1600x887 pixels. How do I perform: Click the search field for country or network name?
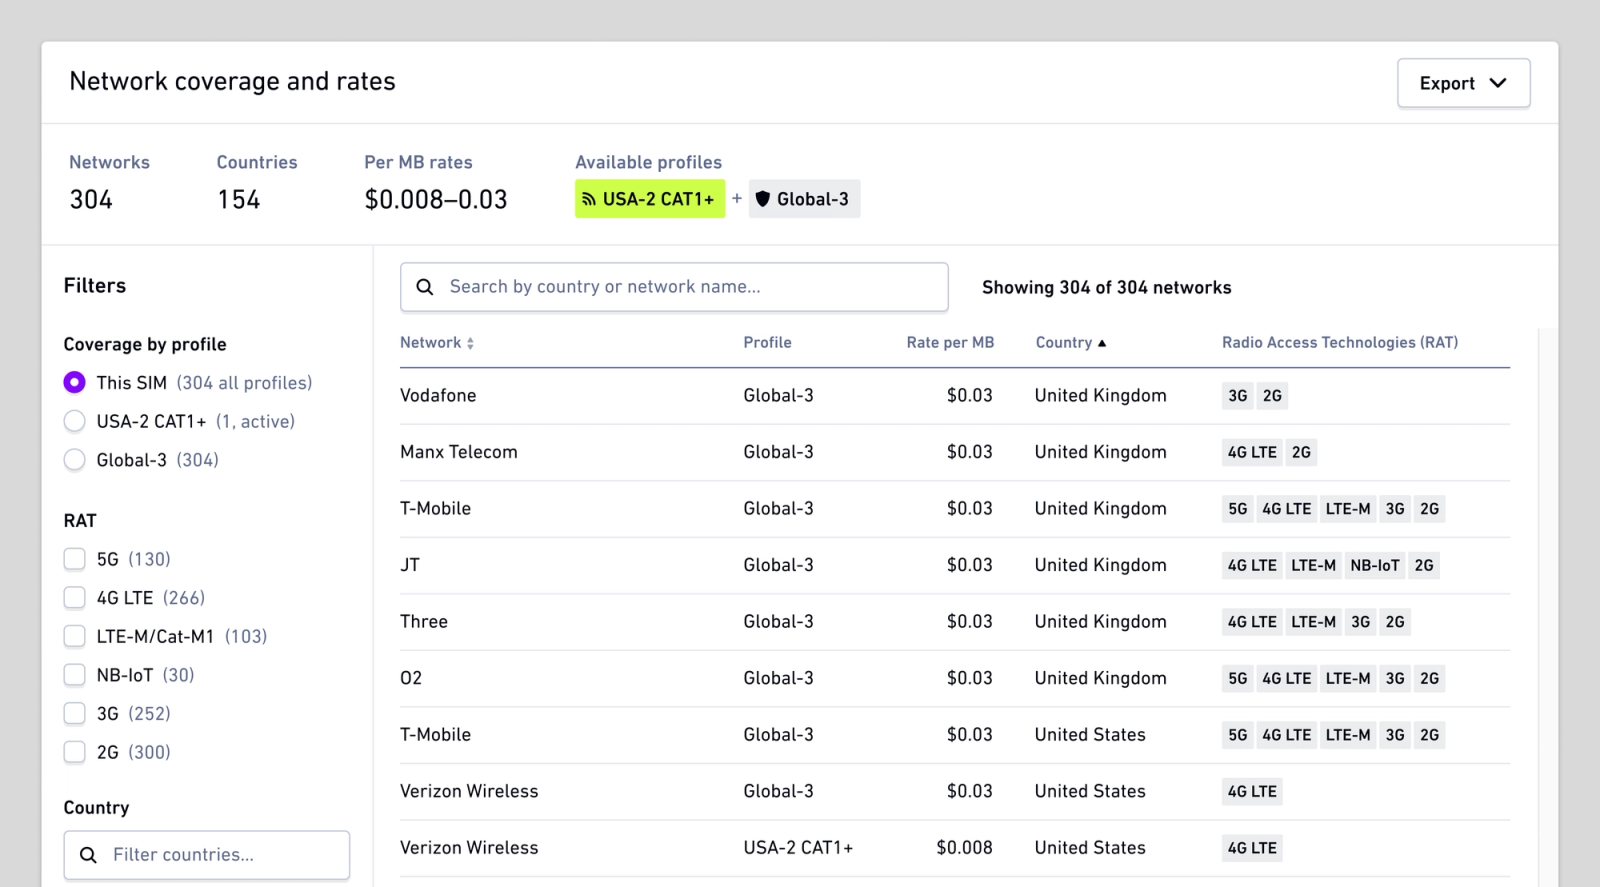674,287
